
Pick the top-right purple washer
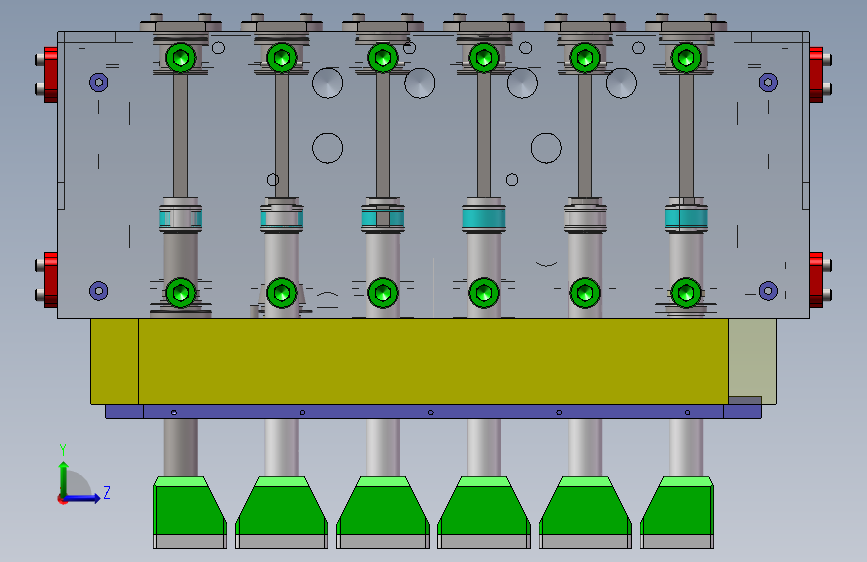(768, 82)
